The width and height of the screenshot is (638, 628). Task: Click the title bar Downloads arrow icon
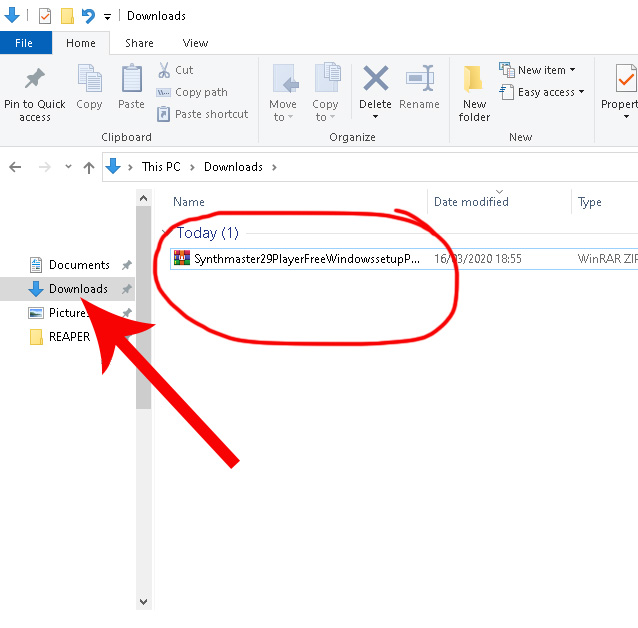pos(11,15)
